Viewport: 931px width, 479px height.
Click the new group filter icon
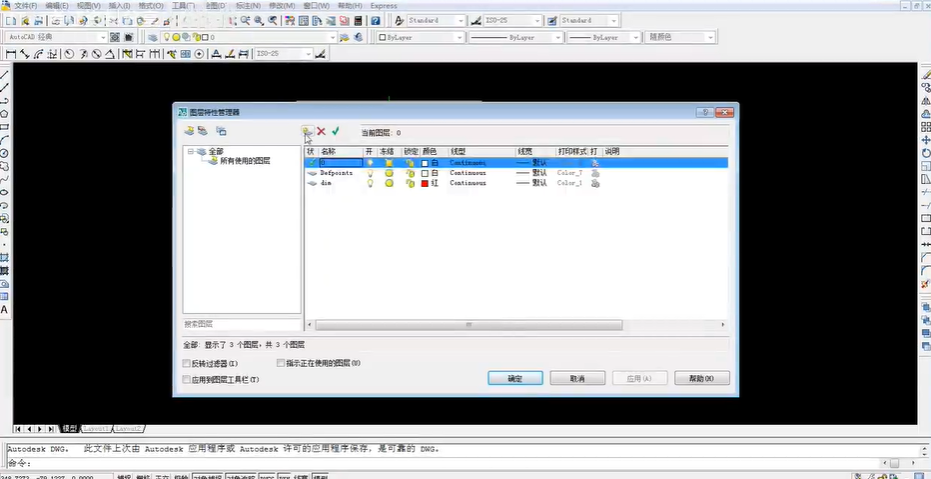coord(202,131)
